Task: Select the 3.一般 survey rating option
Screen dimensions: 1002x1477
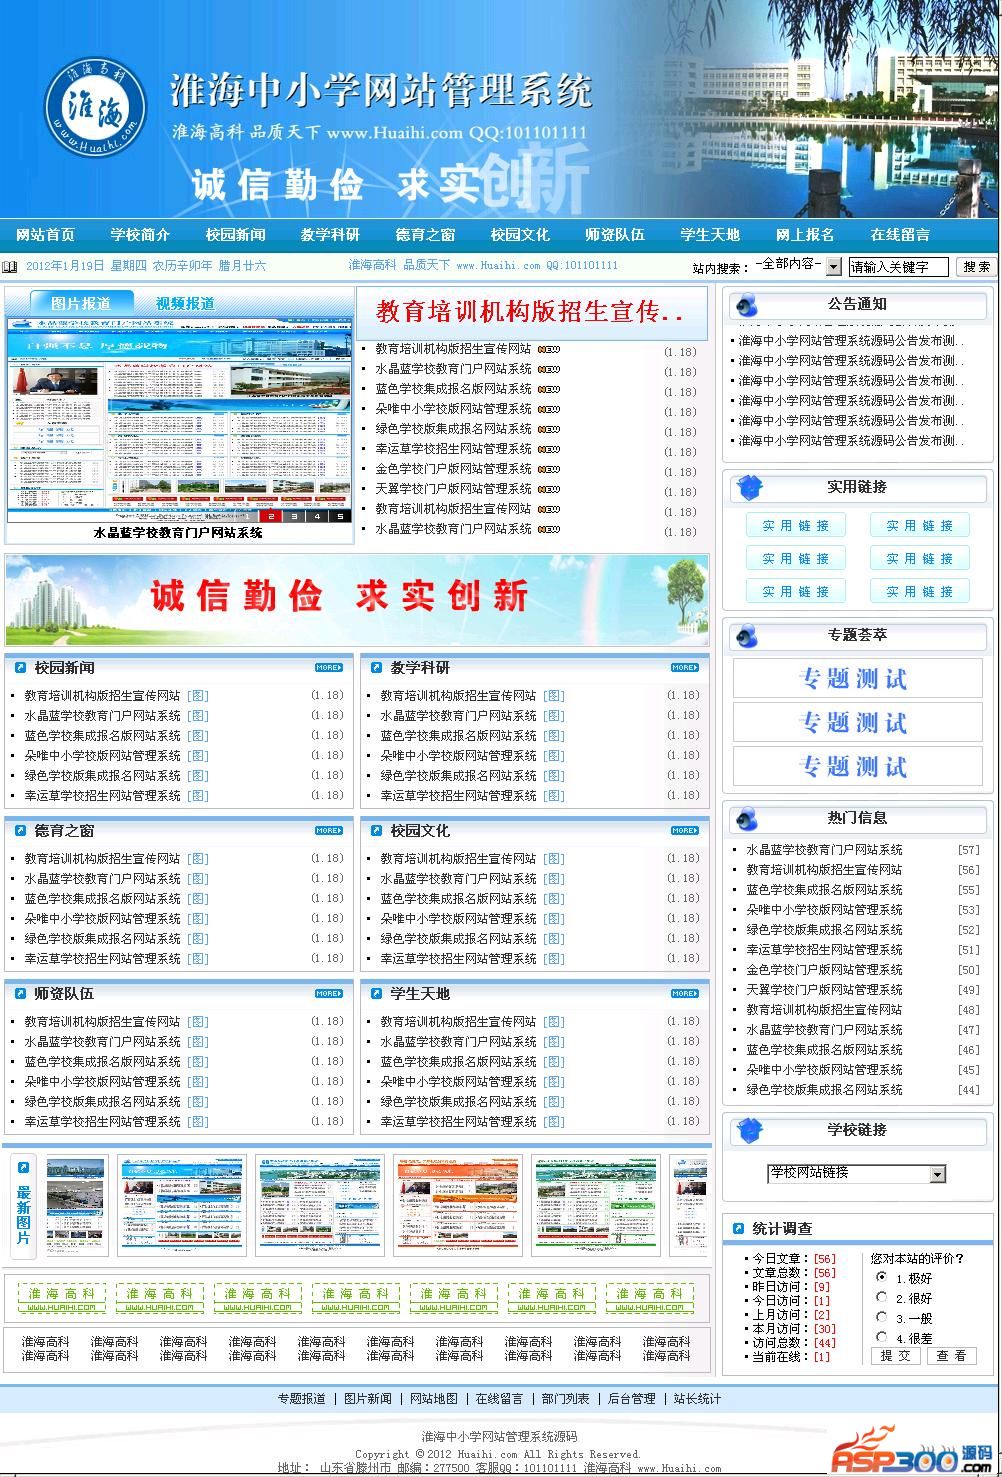Action: [881, 1317]
